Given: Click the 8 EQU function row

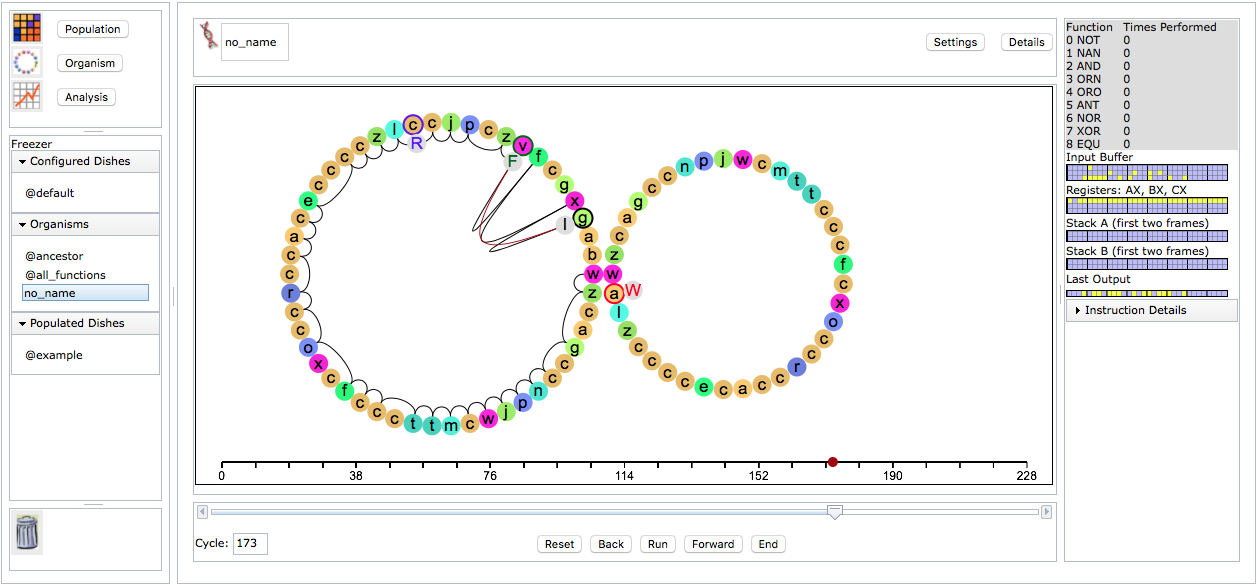Looking at the screenshot, I should [x=1152, y=144].
